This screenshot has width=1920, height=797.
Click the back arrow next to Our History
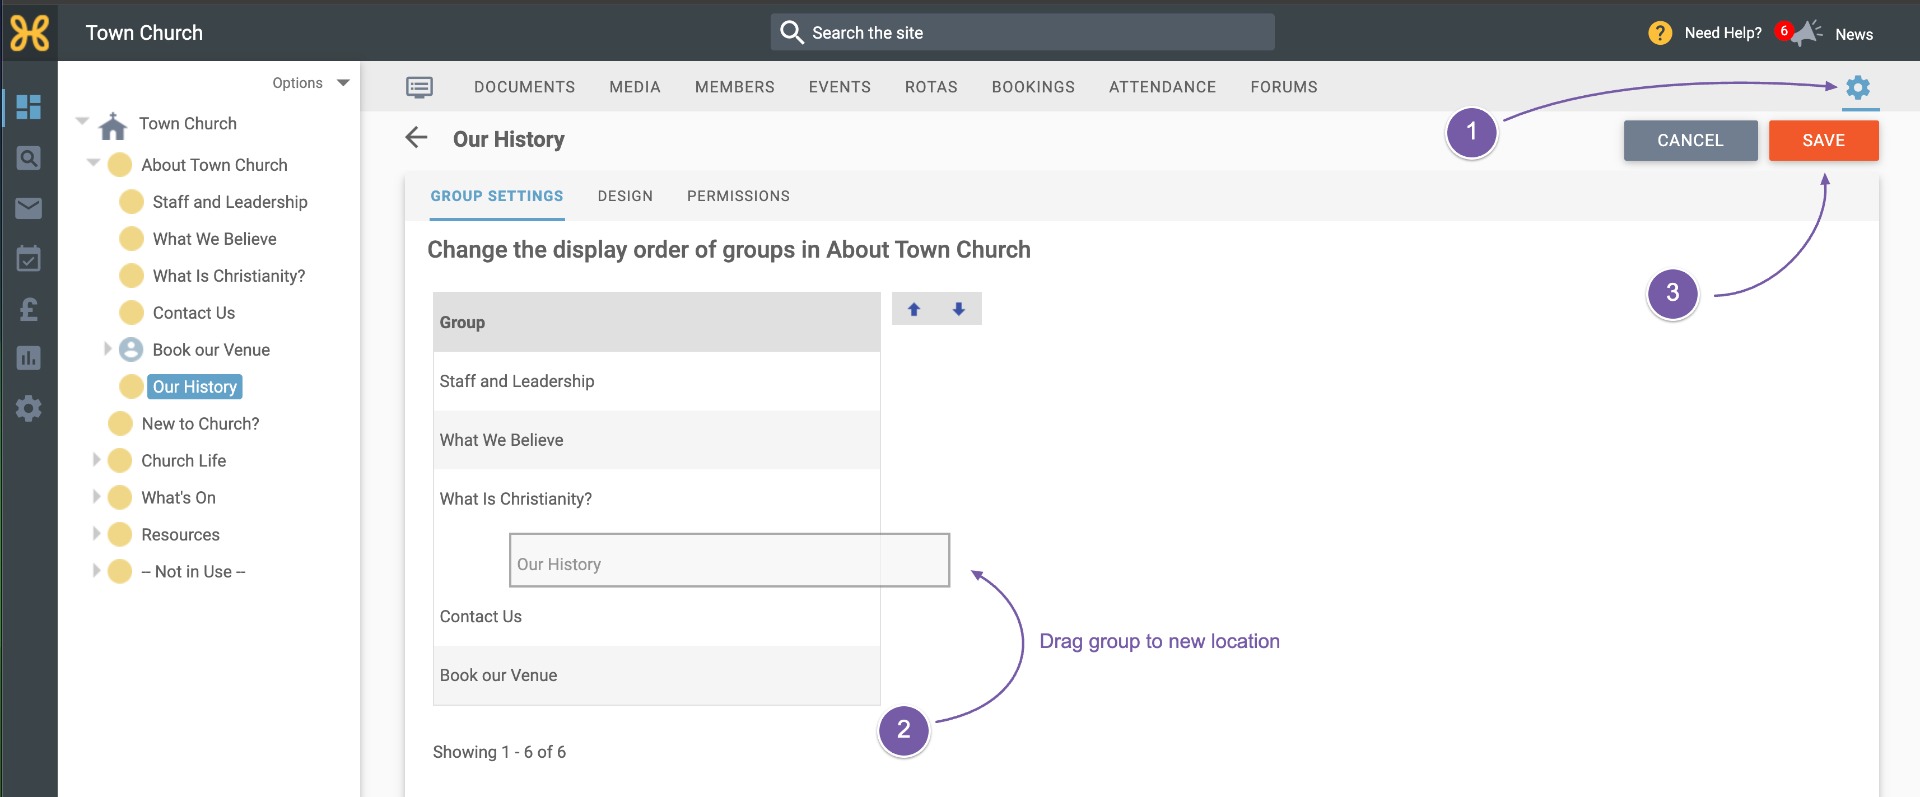pyautogui.click(x=416, y=138)
